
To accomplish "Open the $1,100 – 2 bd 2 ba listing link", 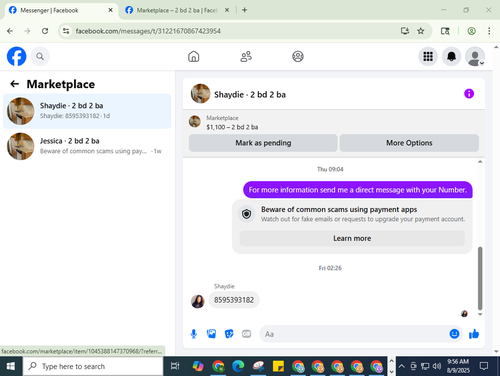I will point(232,127).
